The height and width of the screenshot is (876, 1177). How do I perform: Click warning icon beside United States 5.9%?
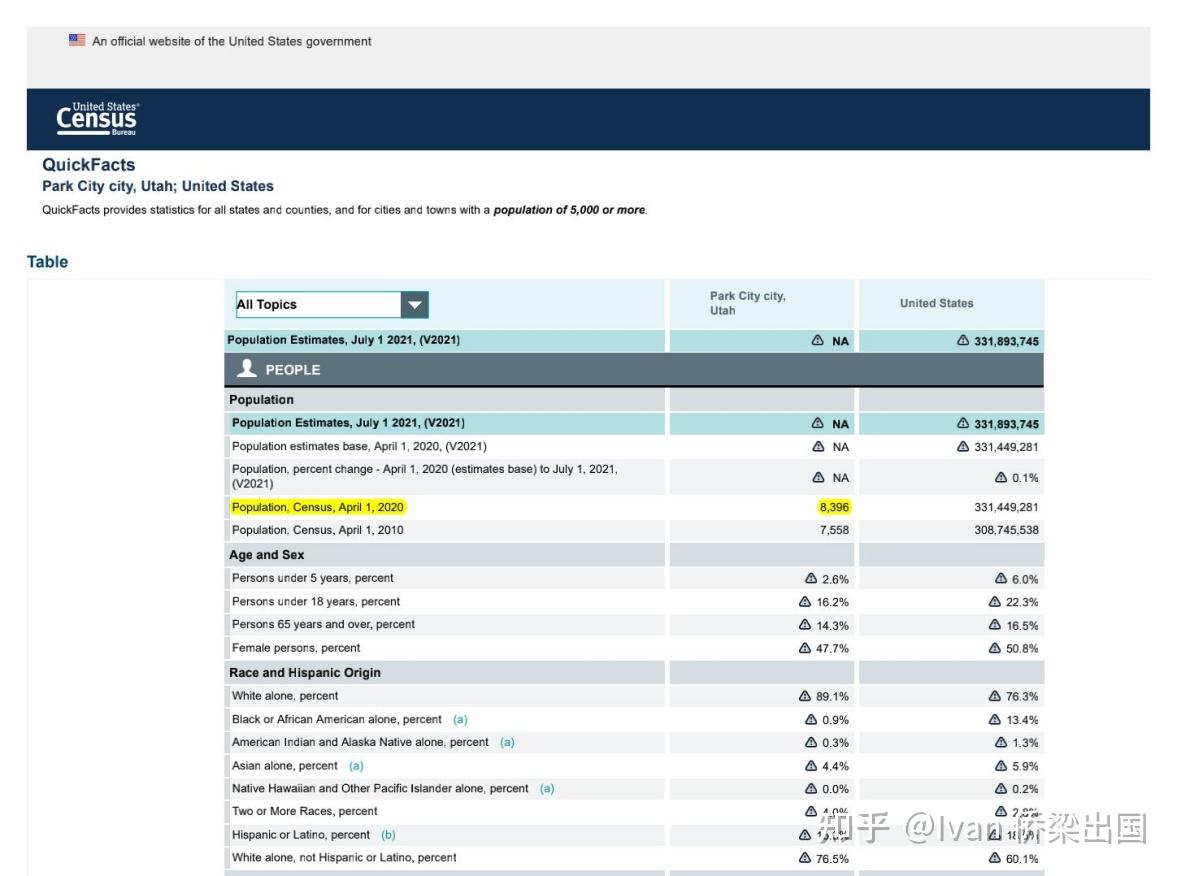(1001, 766)
